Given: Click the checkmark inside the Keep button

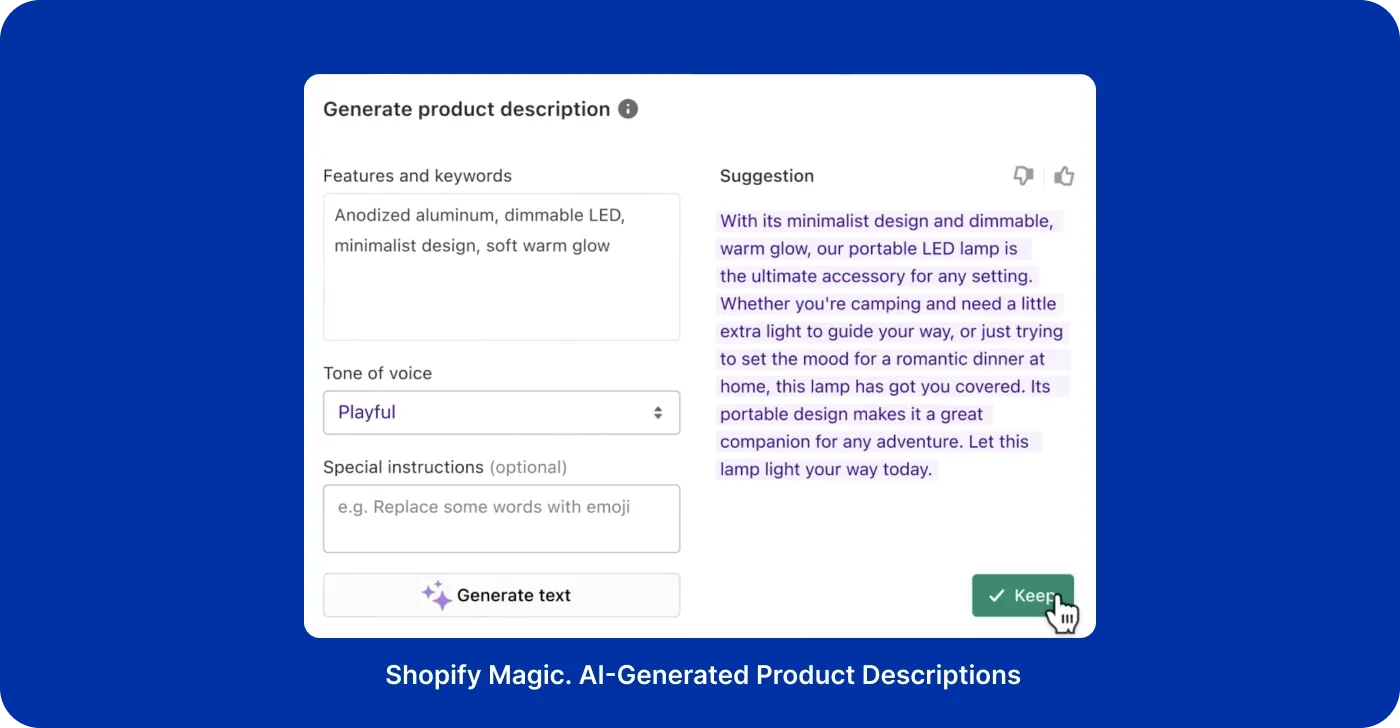Looking at the screenshot, I should [x=996, y=595].
